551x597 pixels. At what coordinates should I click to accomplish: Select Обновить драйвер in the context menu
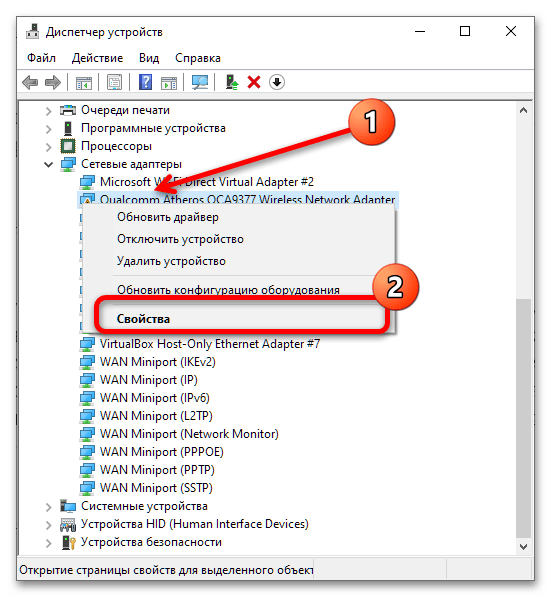point(168,217)
